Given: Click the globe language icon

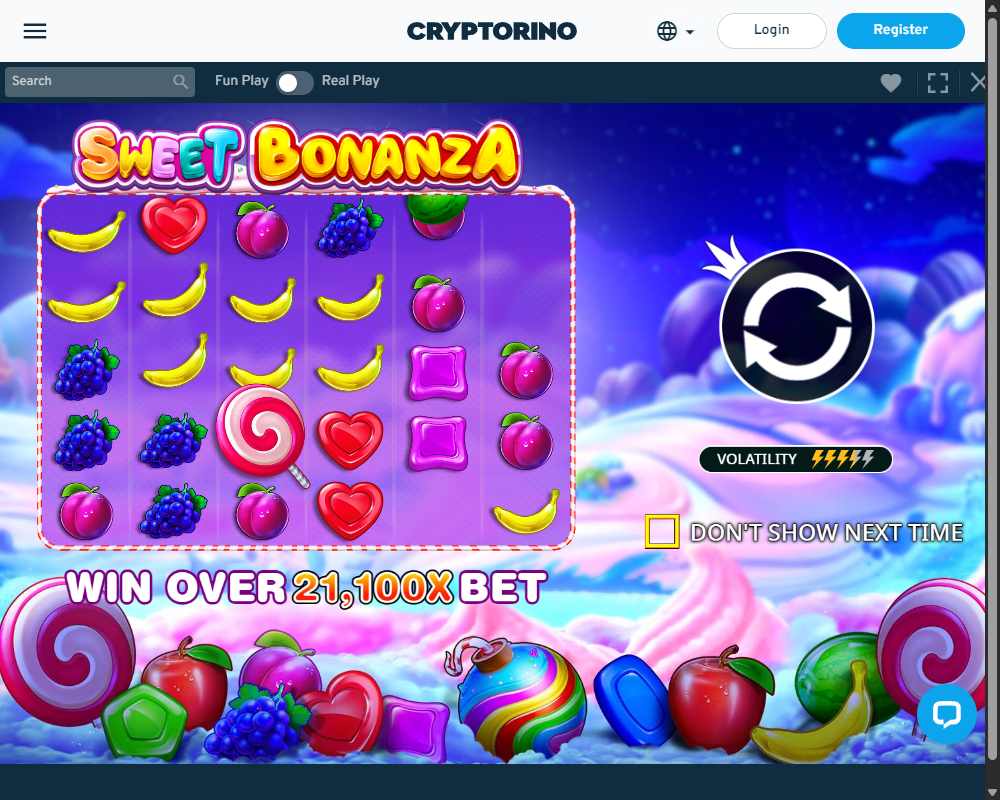Looking at the screenshot, I should point(666,31).
